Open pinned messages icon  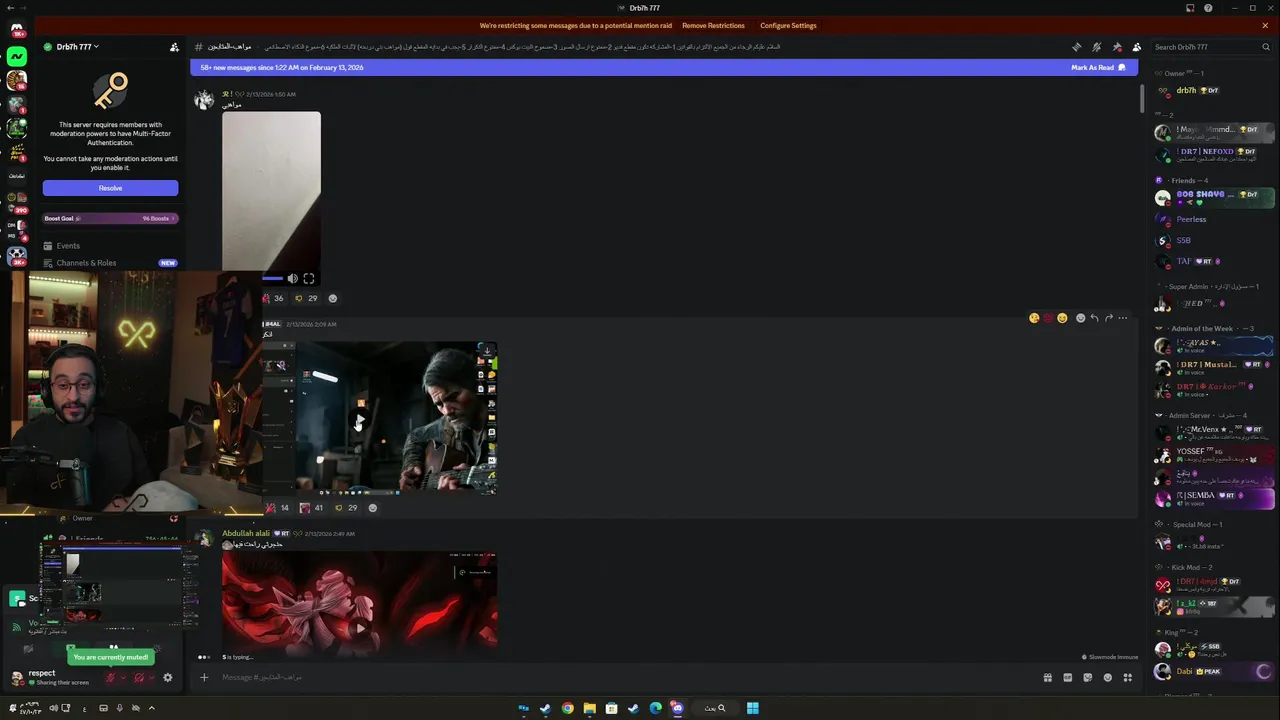tap(1116, 47)
